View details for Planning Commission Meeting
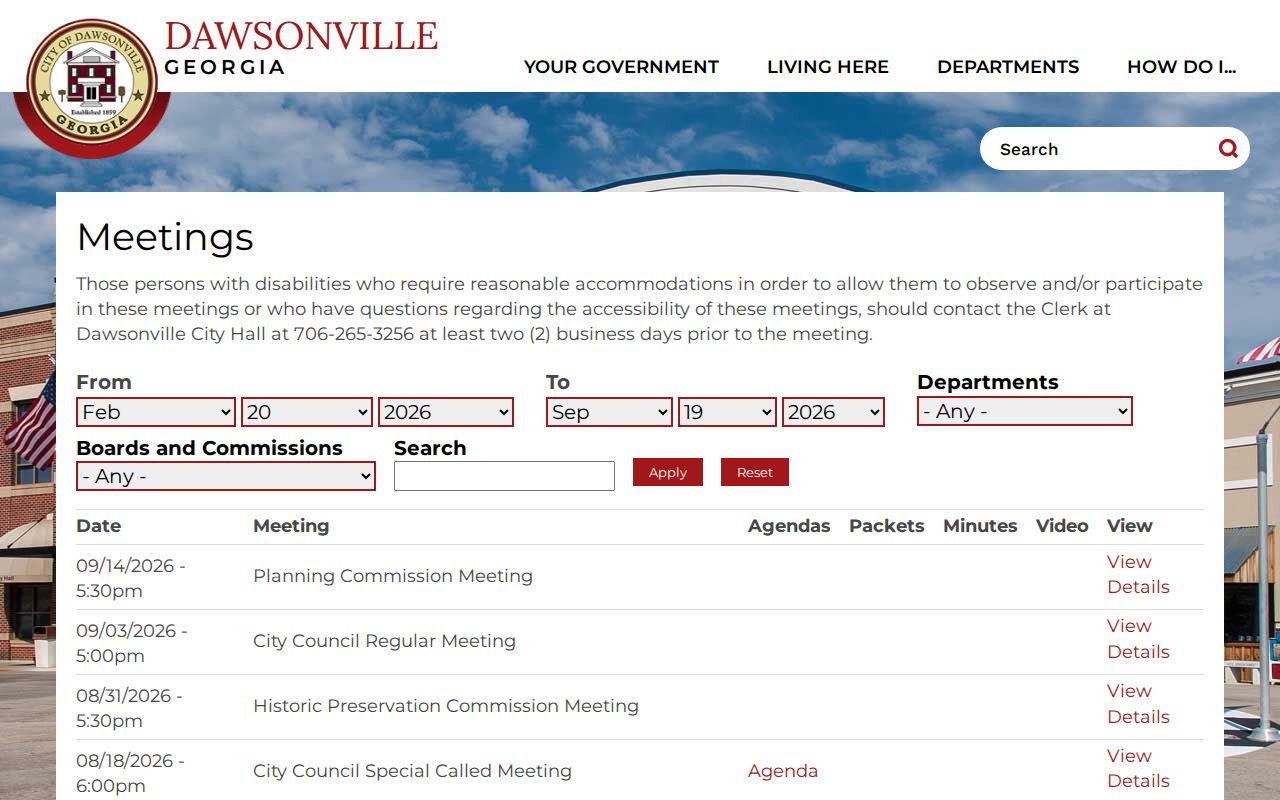Image resolution: width=1280 pixels, height=800 pixels. coord(1138,574)
